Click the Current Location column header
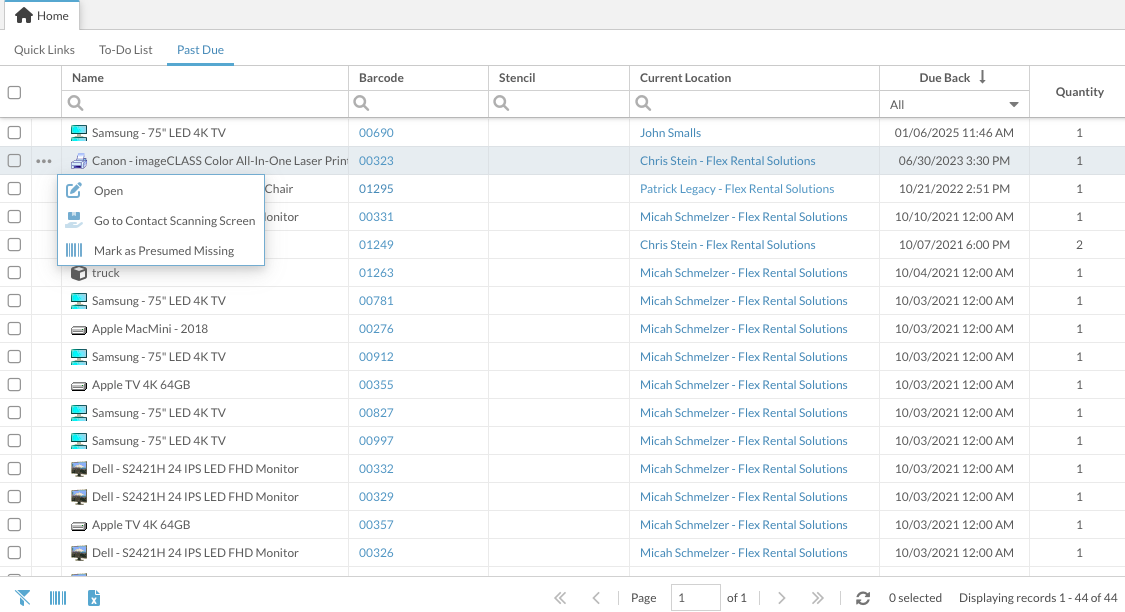The image size is (1125, 612). pyautogui.click(x=754, y=77)
